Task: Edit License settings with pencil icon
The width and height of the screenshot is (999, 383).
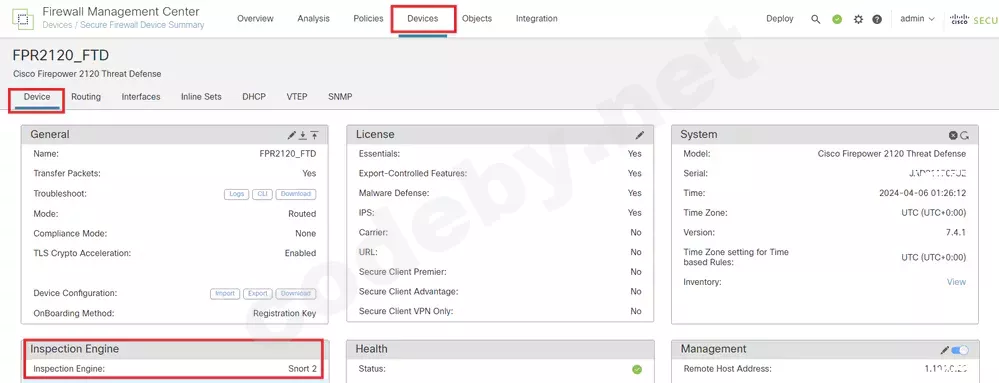Action: coord(640,135)
